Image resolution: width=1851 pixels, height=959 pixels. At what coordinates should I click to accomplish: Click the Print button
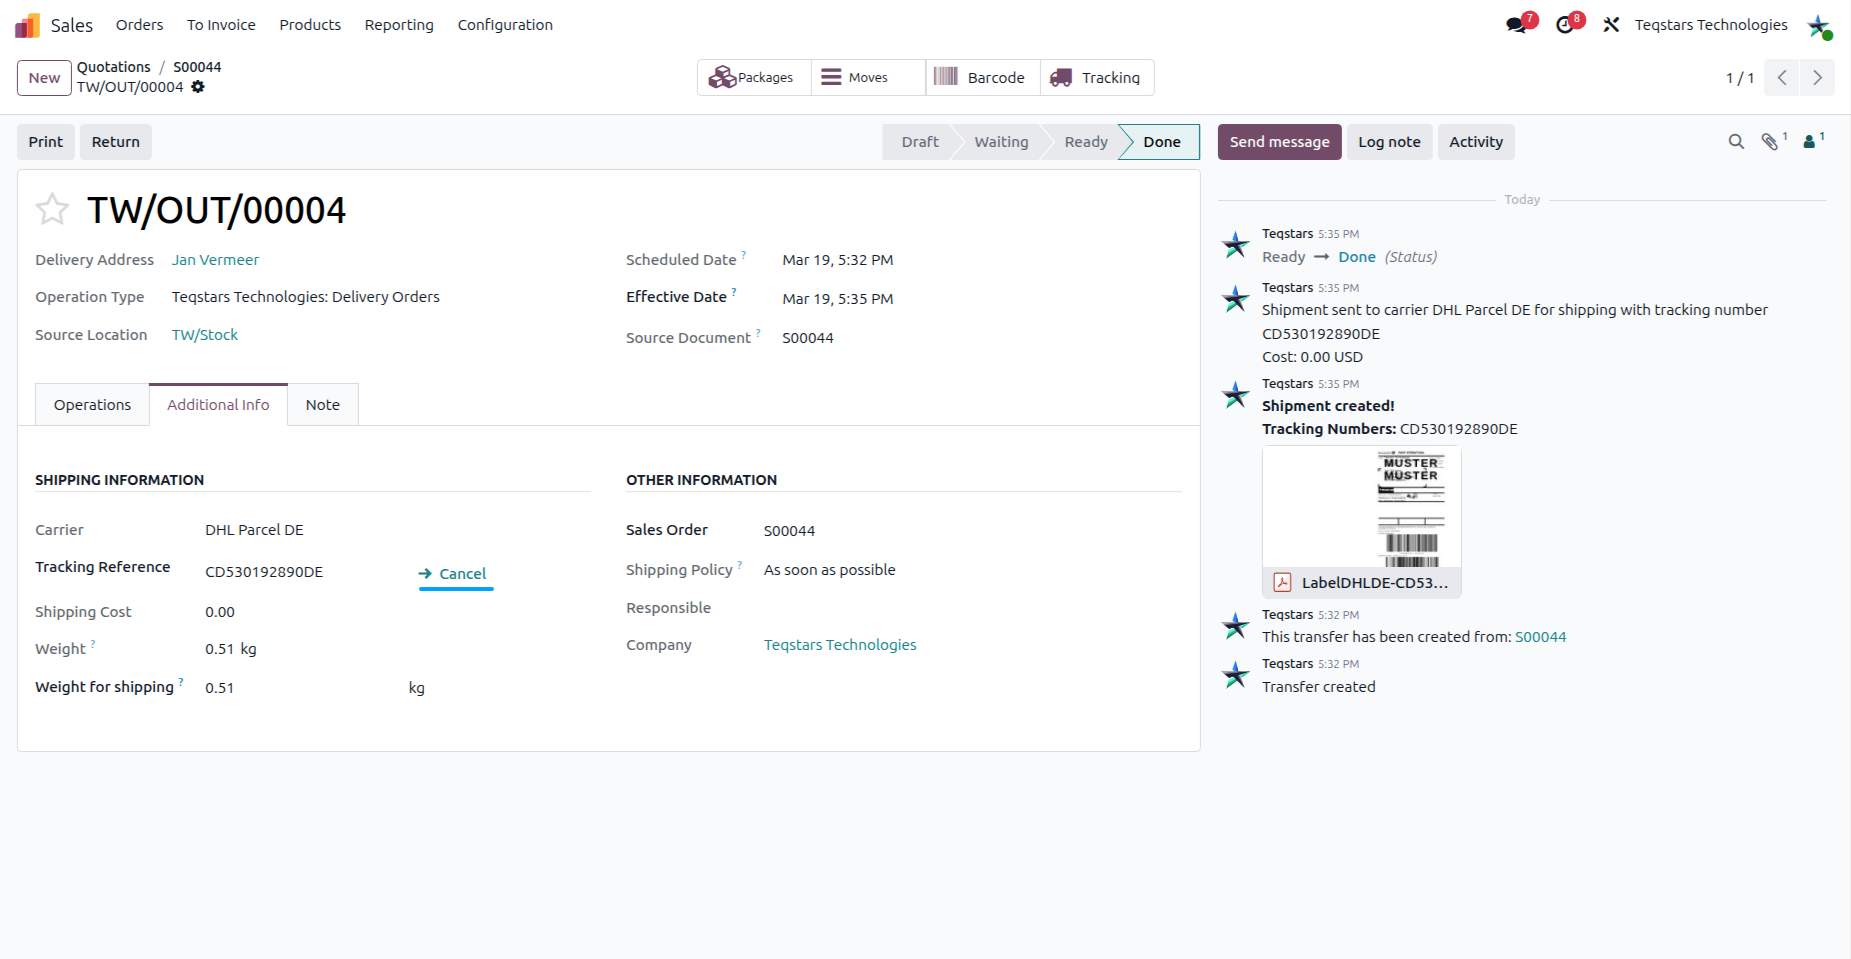click(46, 142)
